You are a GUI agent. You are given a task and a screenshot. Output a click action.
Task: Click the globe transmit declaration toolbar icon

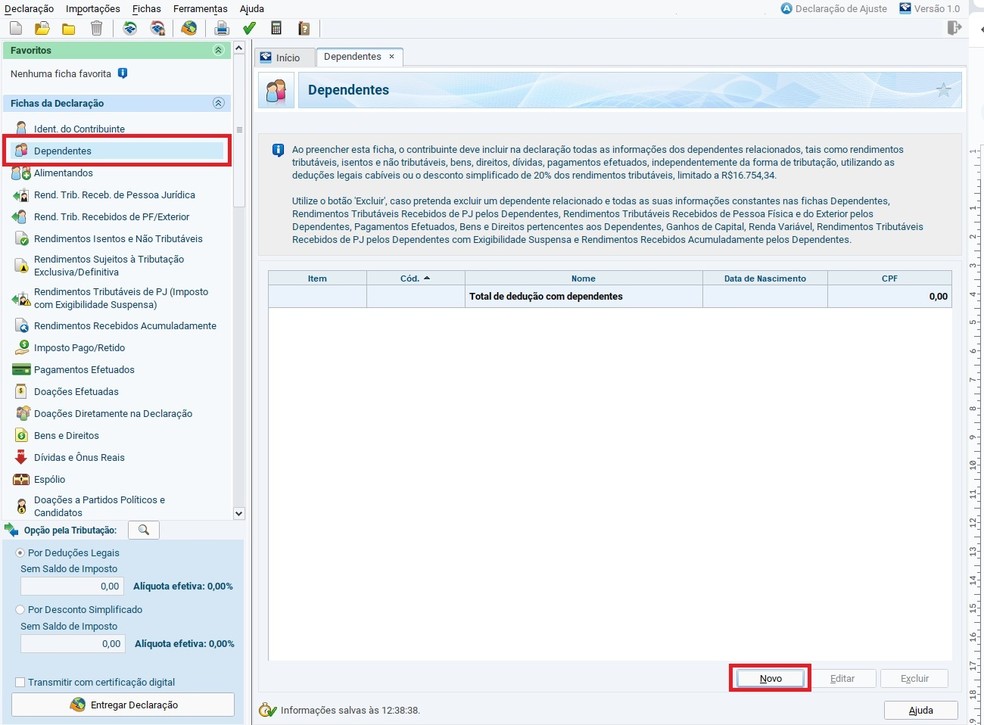pos(189,28)
